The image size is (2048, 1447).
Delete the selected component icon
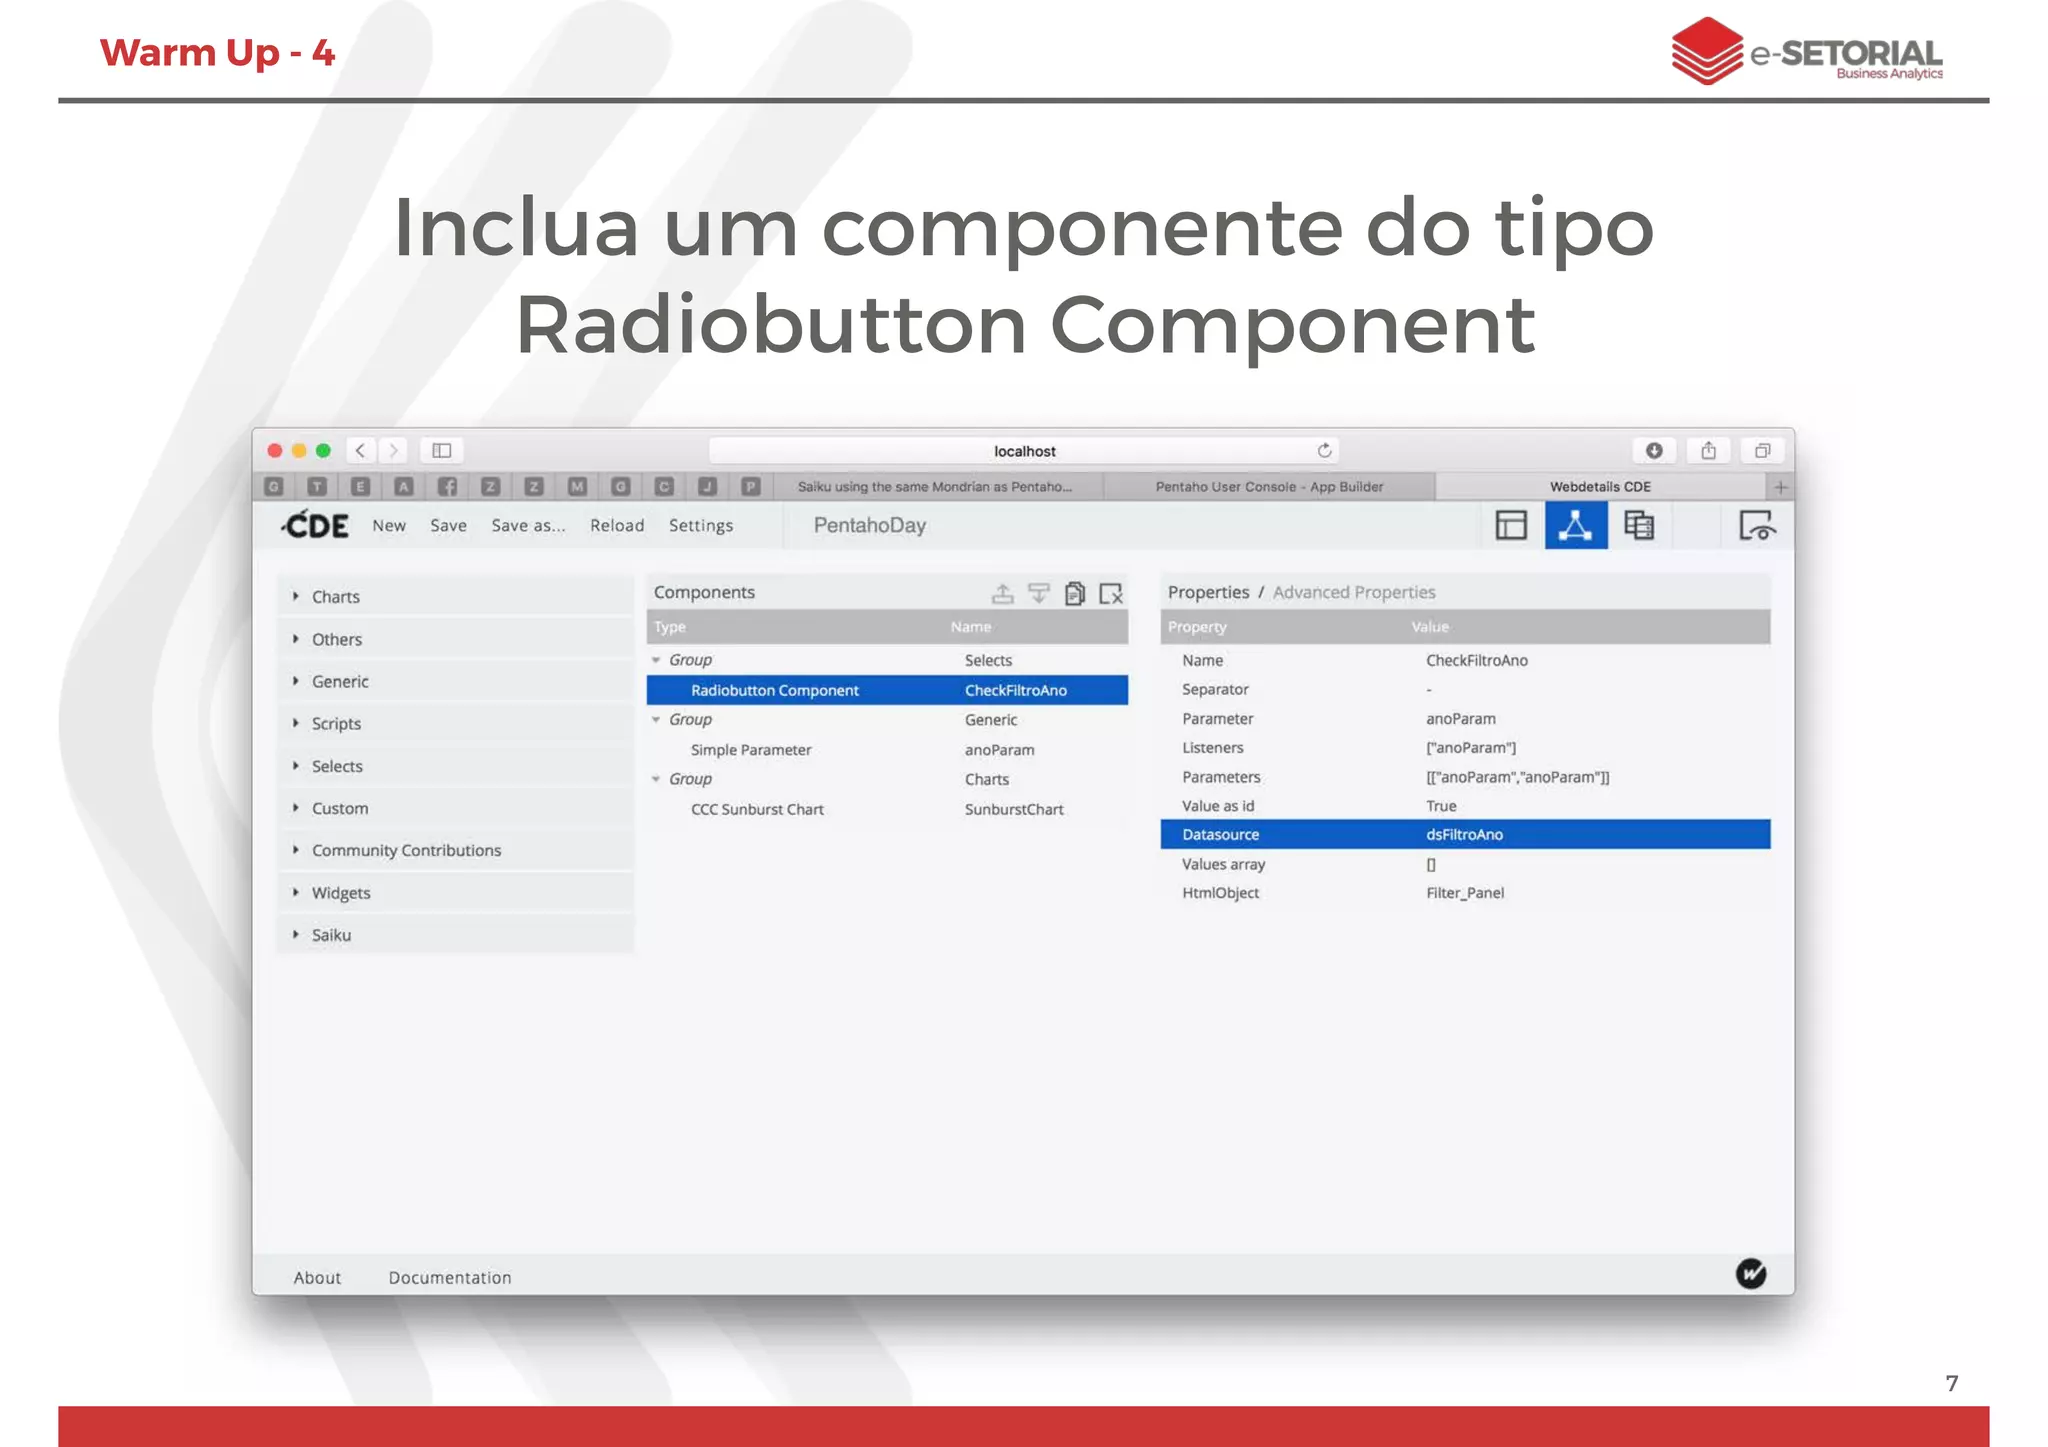click(x=1111, y=593)
